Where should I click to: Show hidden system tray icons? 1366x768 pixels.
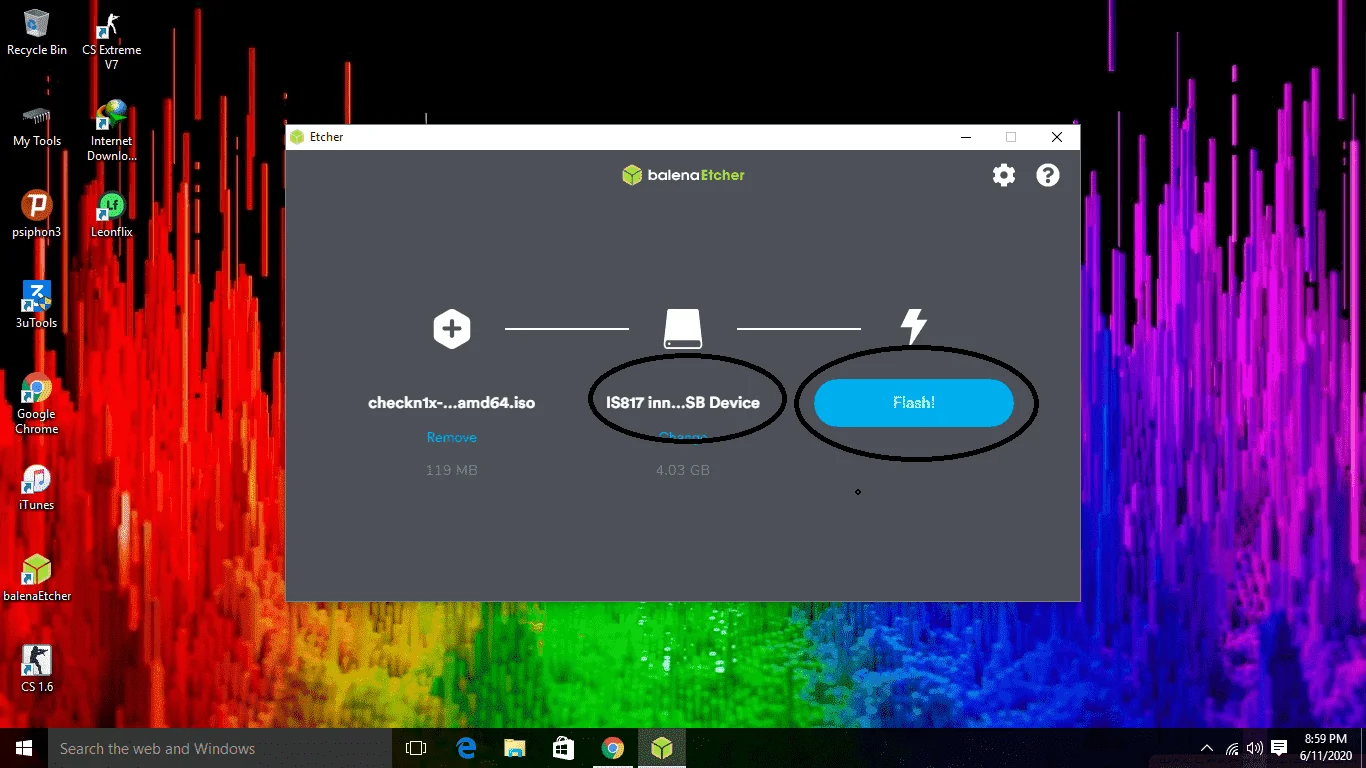pyautogui.click(x=1207, y=748)
